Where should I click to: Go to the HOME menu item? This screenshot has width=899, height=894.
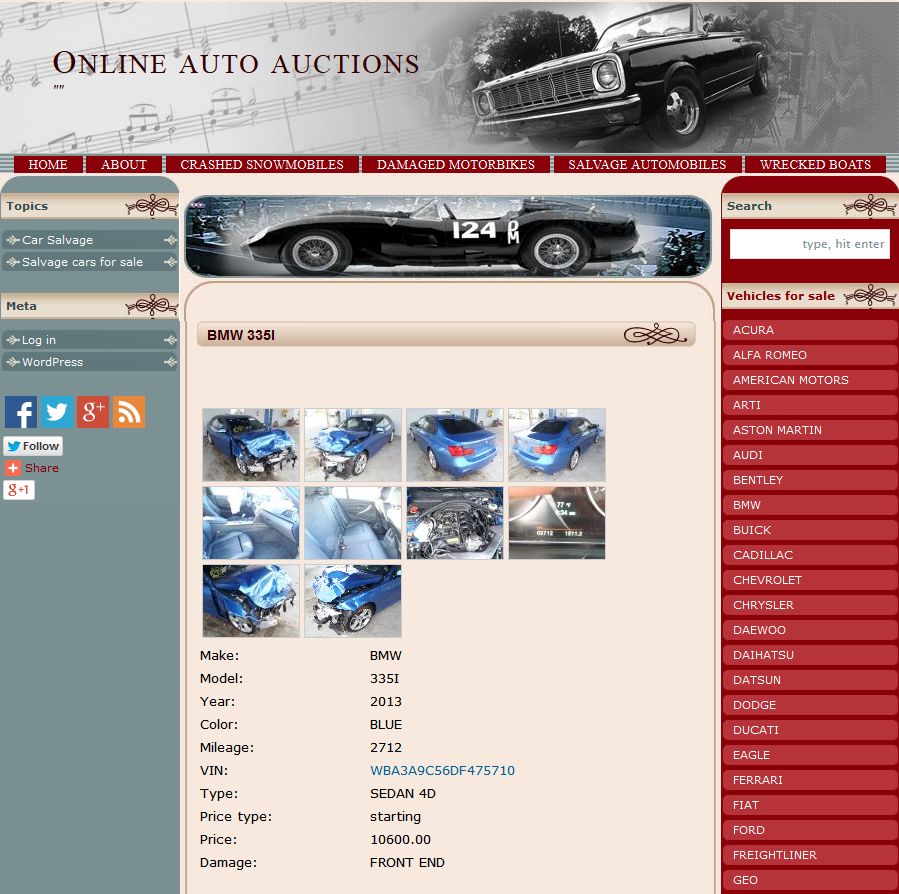(x=48, y=165)
